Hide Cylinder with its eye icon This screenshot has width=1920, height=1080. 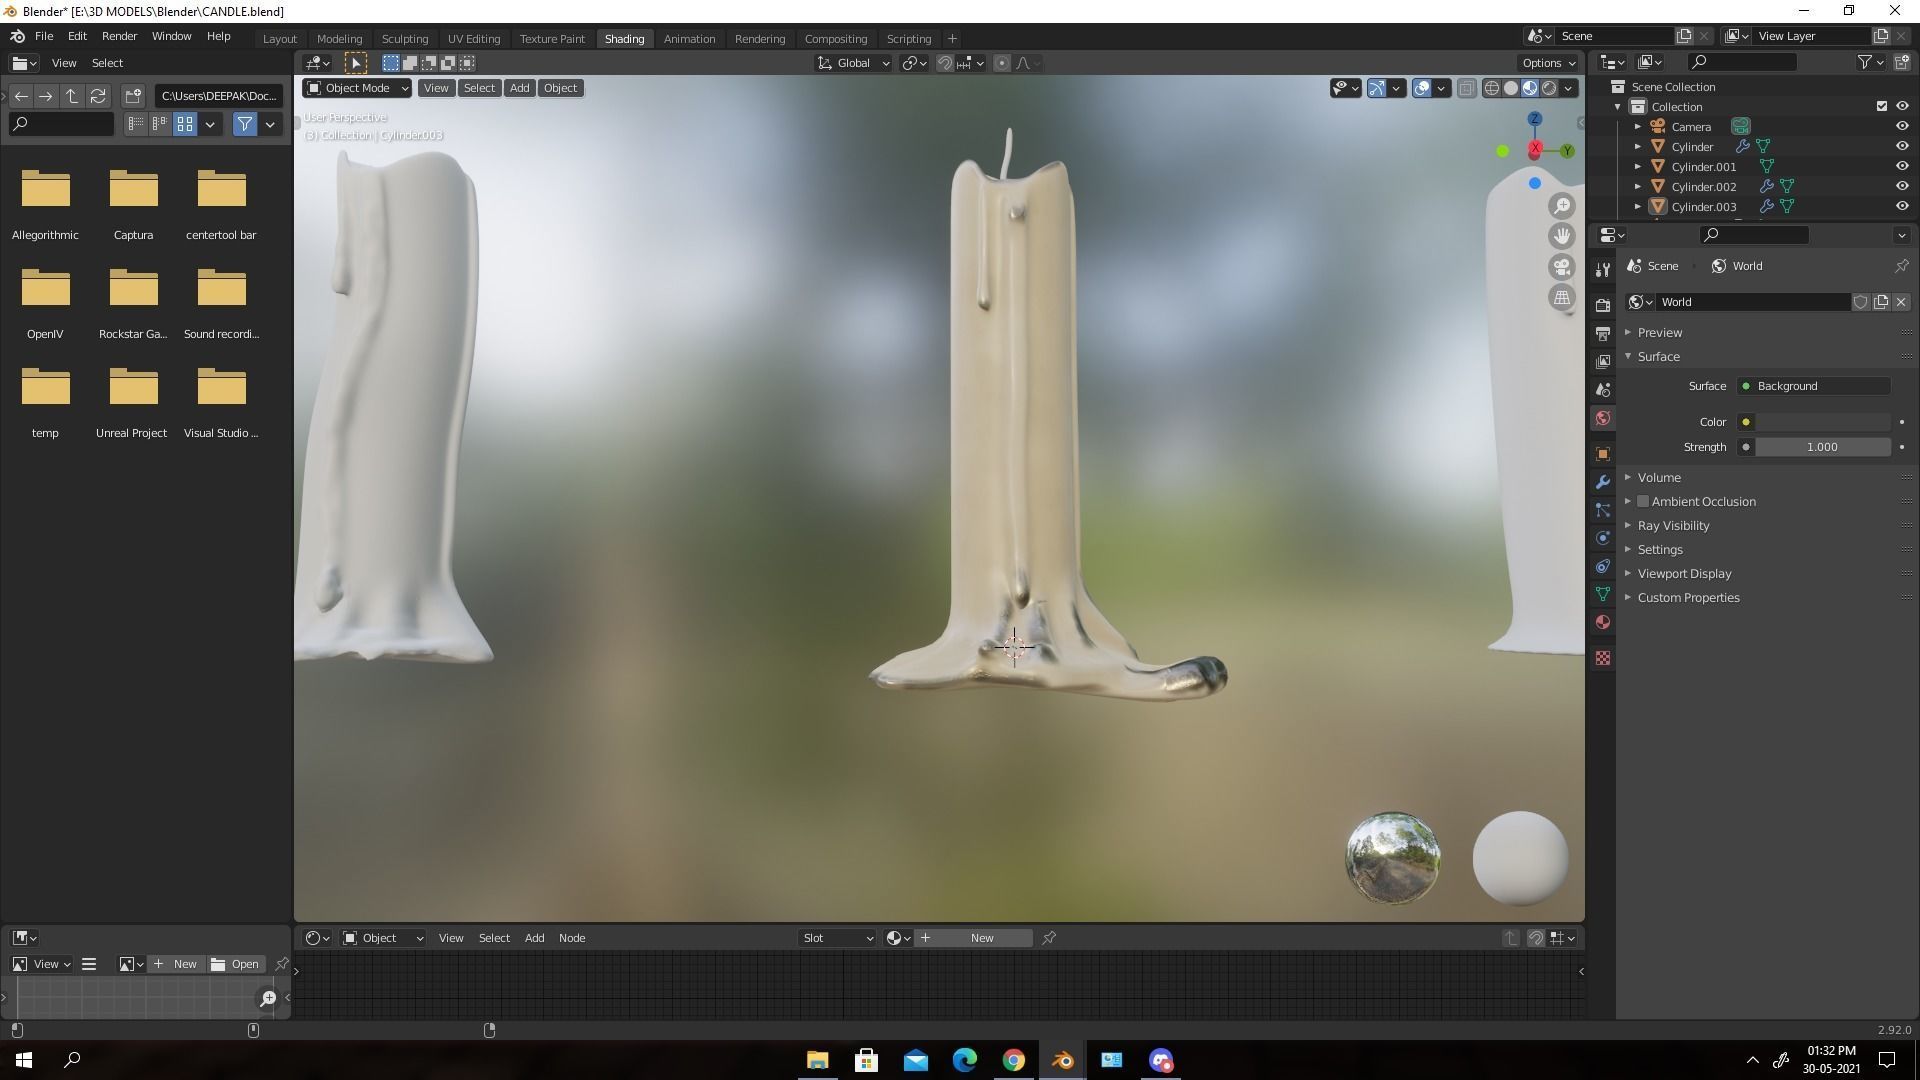point(1902,147)
